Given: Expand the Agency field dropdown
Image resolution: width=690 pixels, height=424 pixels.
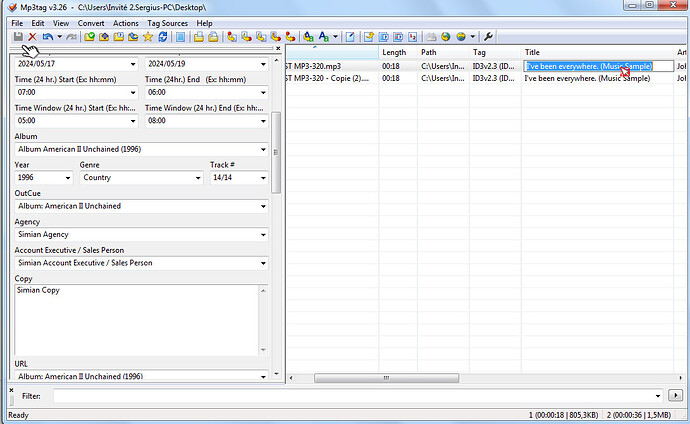Looking at the screenshot, I should point(263,235).
